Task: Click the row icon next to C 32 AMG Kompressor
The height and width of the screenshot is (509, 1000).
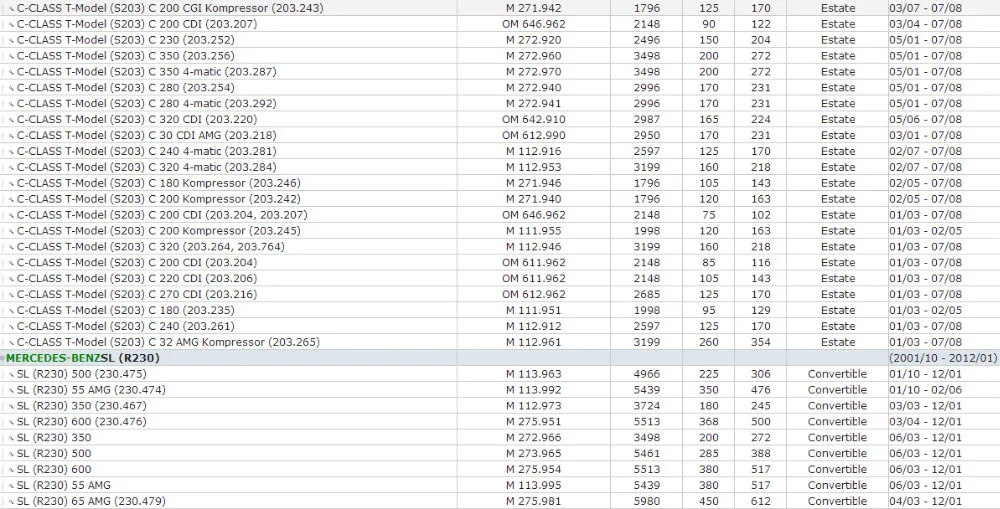Action: (x=11, y=343)
